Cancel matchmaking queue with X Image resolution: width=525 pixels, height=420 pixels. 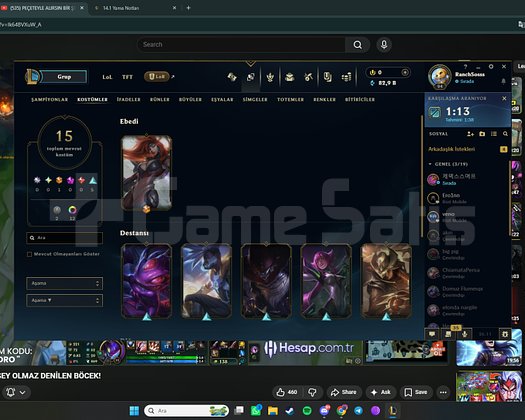(504, 98)
